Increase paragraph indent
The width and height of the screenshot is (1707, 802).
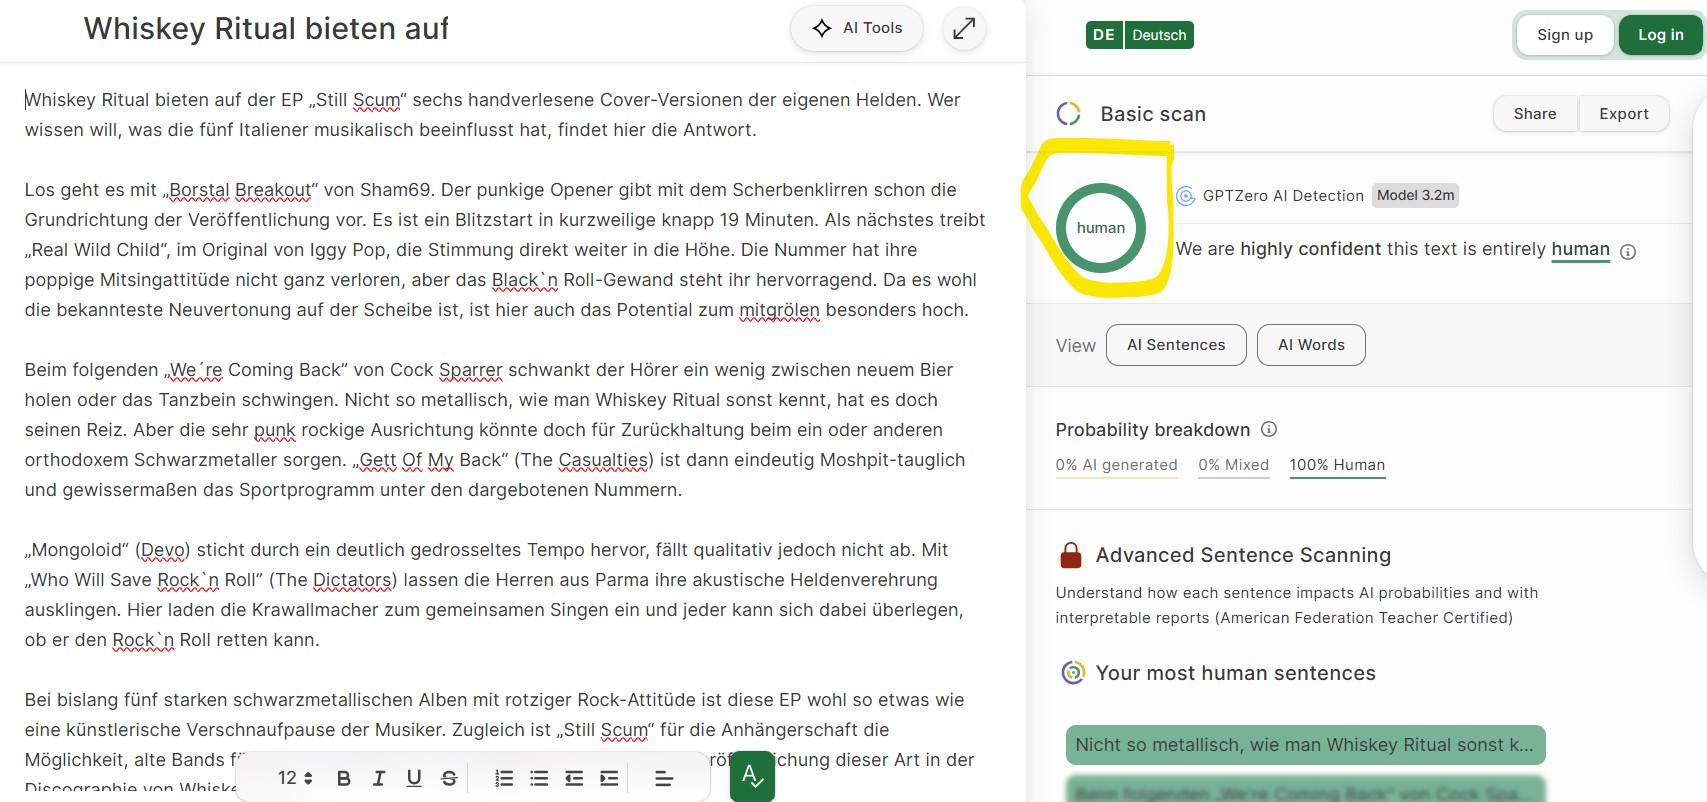(609, 778)
